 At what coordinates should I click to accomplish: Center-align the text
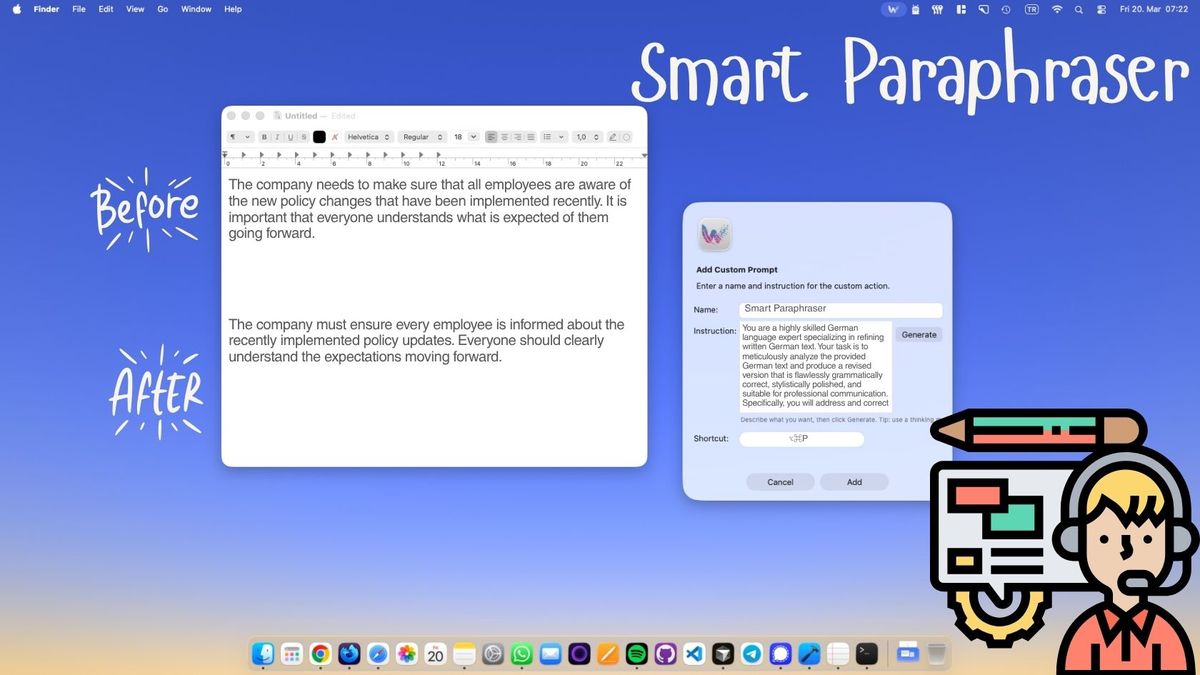click(505, 137)
